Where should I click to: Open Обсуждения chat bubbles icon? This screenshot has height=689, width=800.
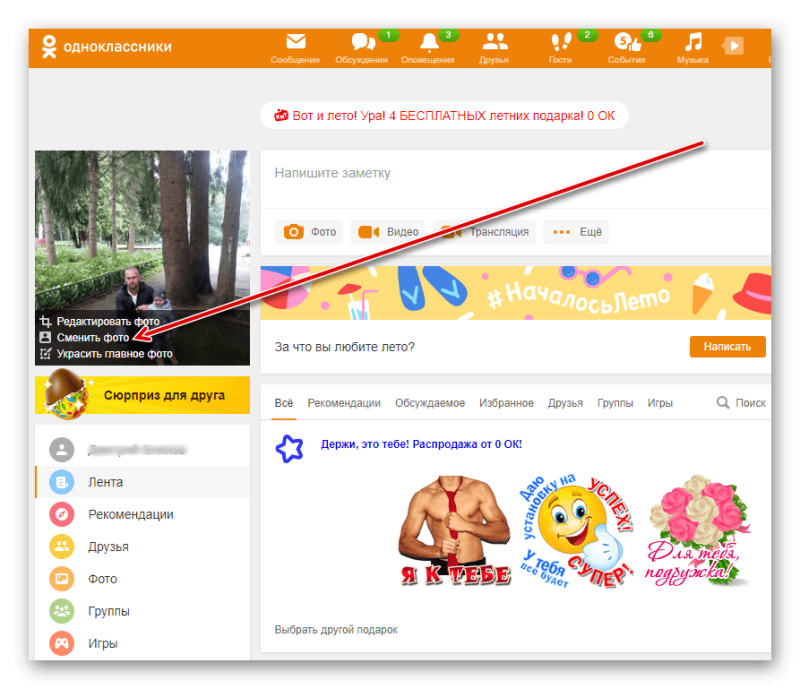pos(363,42)
